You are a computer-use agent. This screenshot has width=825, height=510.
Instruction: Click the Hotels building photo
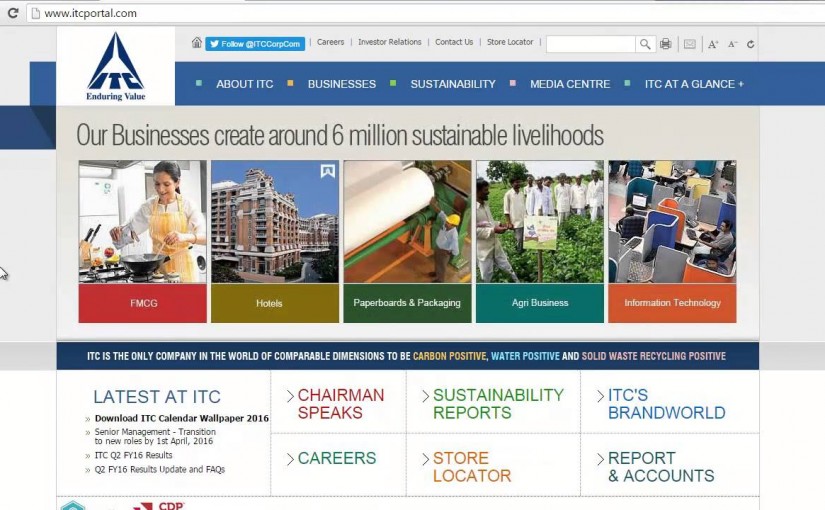[275, 222]
